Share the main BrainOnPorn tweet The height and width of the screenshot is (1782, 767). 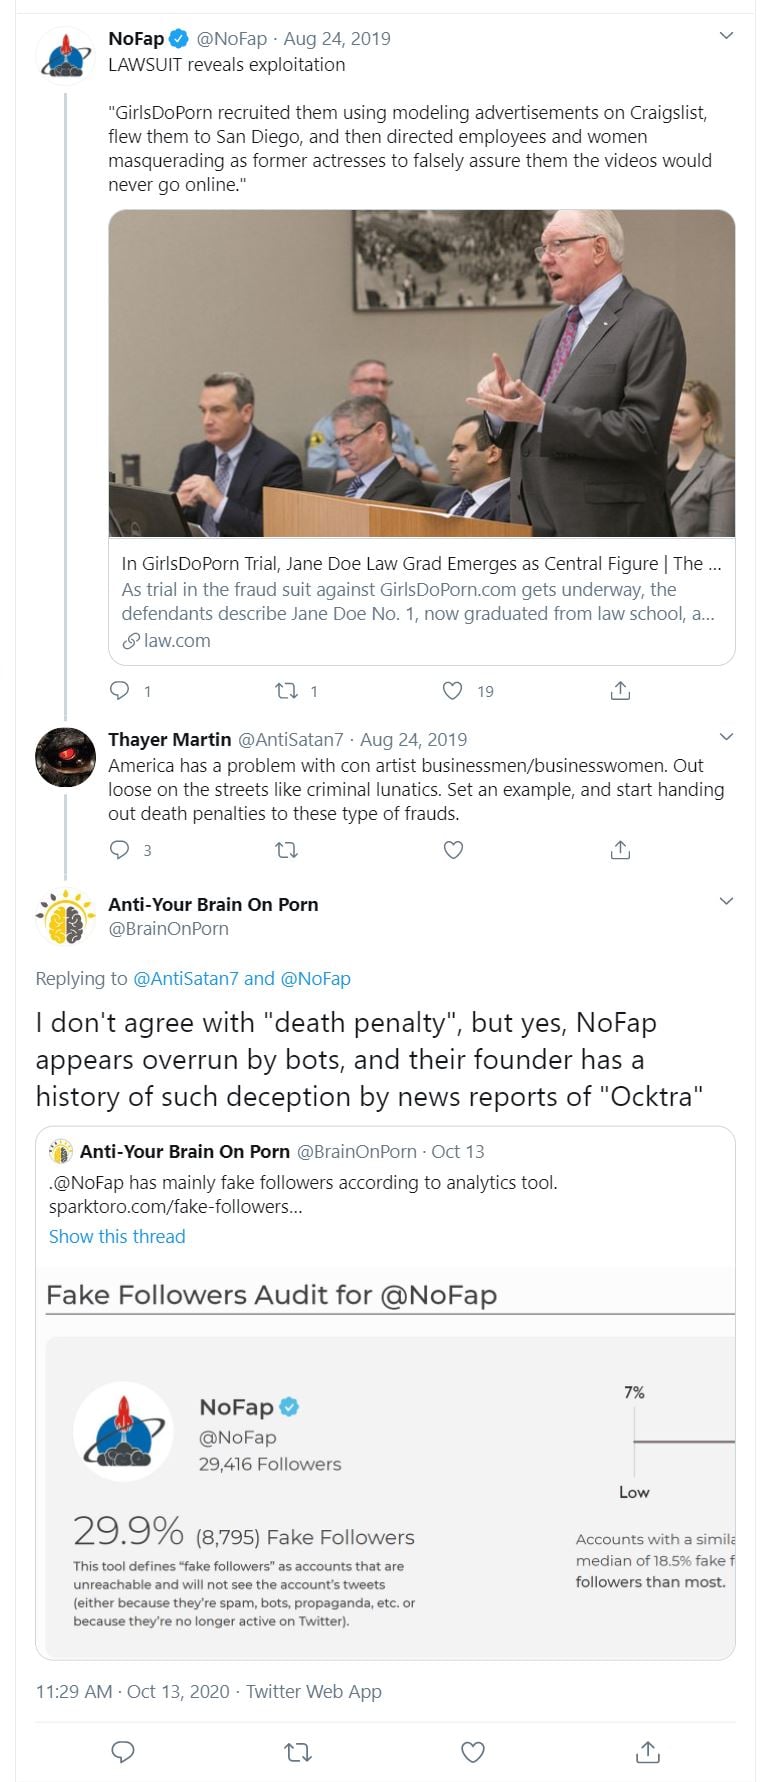(x=648, y=1752)
